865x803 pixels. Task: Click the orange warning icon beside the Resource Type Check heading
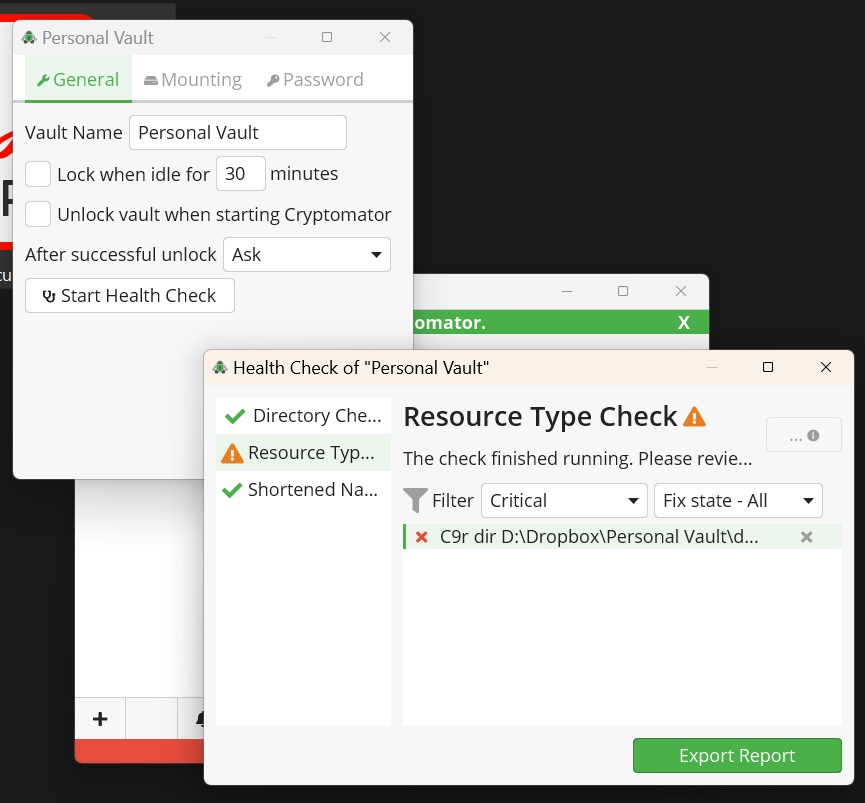[x=694, y=417]
